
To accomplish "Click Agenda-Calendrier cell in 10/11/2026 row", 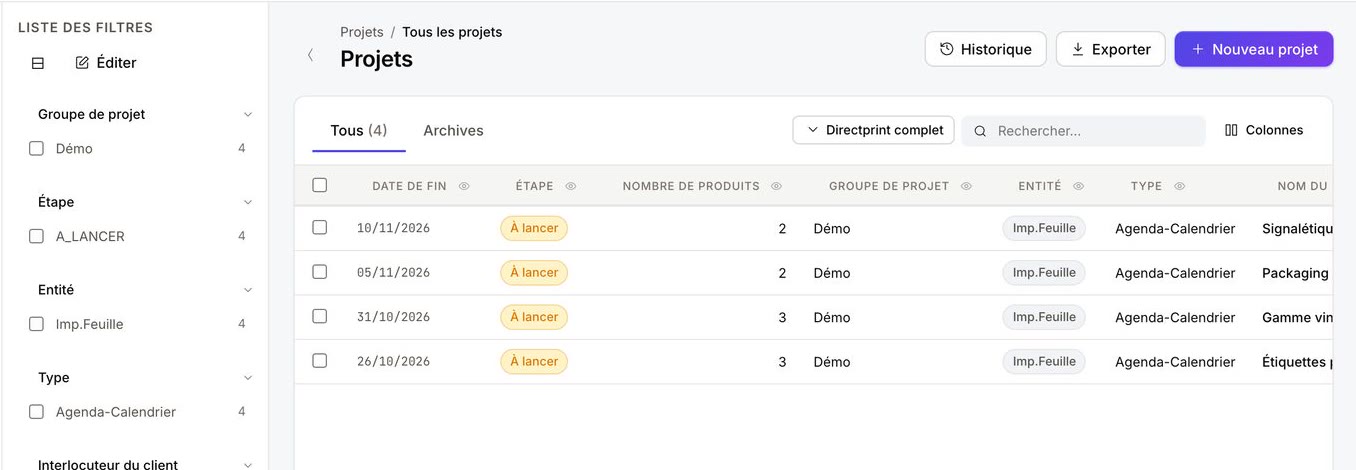I will pyautogui.click(x=1175, y=229).
